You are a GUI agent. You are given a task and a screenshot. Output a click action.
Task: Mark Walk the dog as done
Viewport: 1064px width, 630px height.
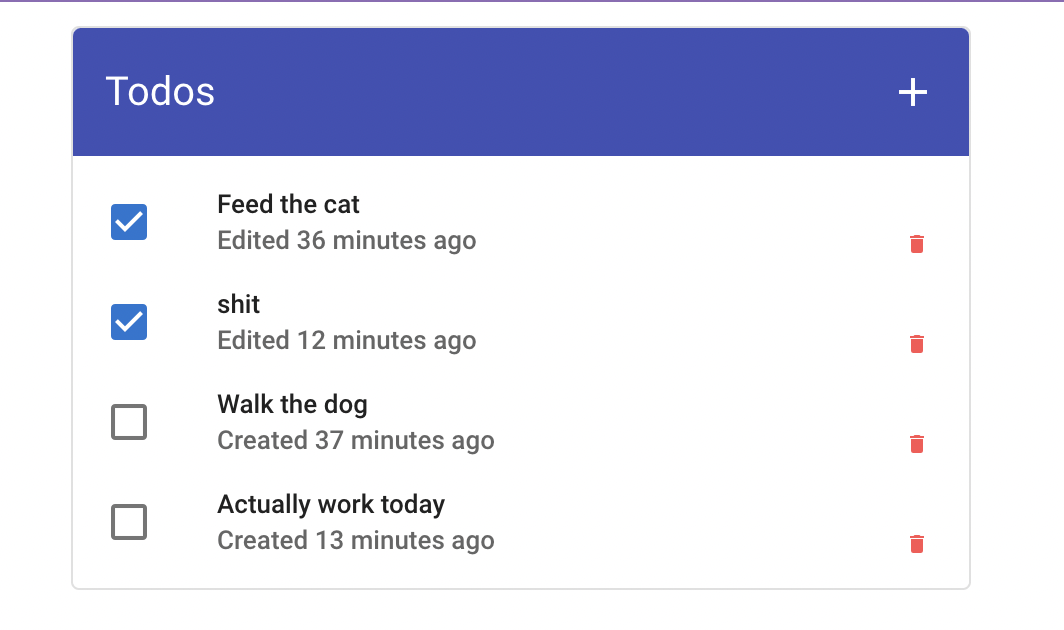coord(129,422)
